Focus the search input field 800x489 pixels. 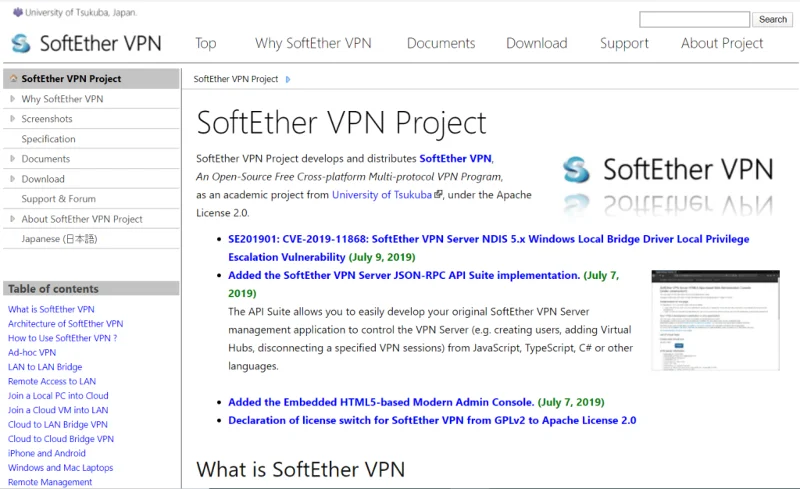[694, 19]
